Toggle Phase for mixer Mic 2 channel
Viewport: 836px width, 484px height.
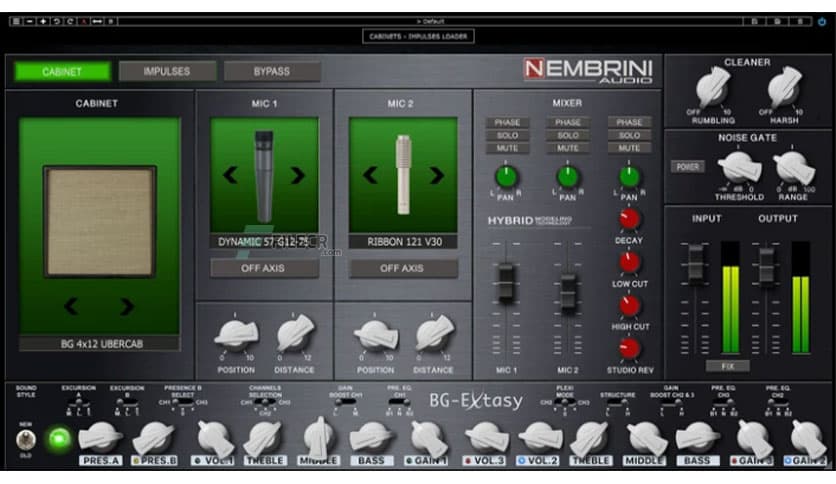(568, 123)
